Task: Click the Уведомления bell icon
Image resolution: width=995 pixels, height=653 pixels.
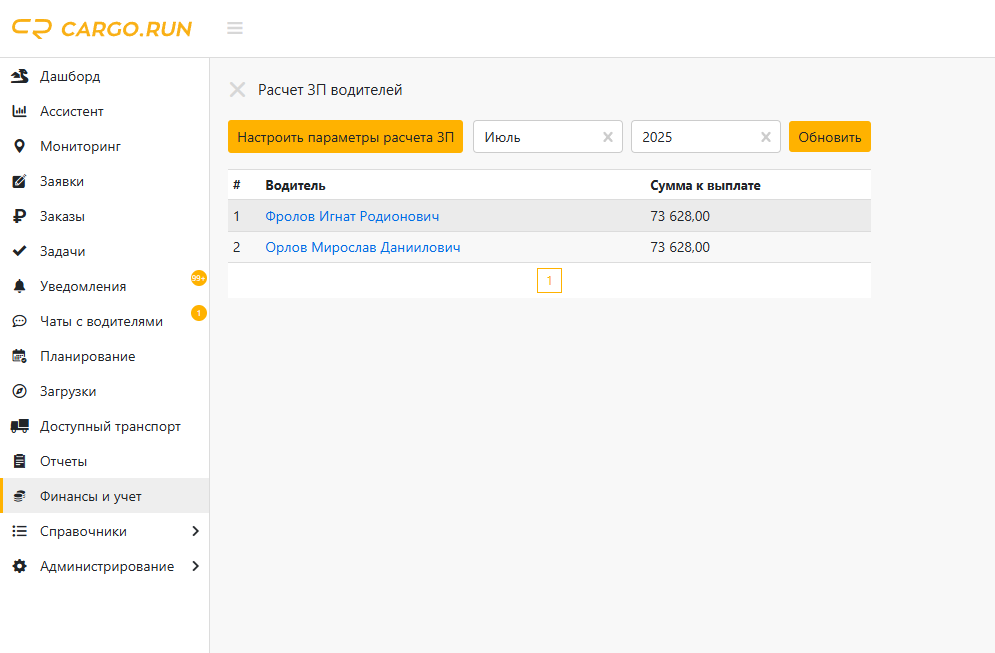Action: coord(19,287)
